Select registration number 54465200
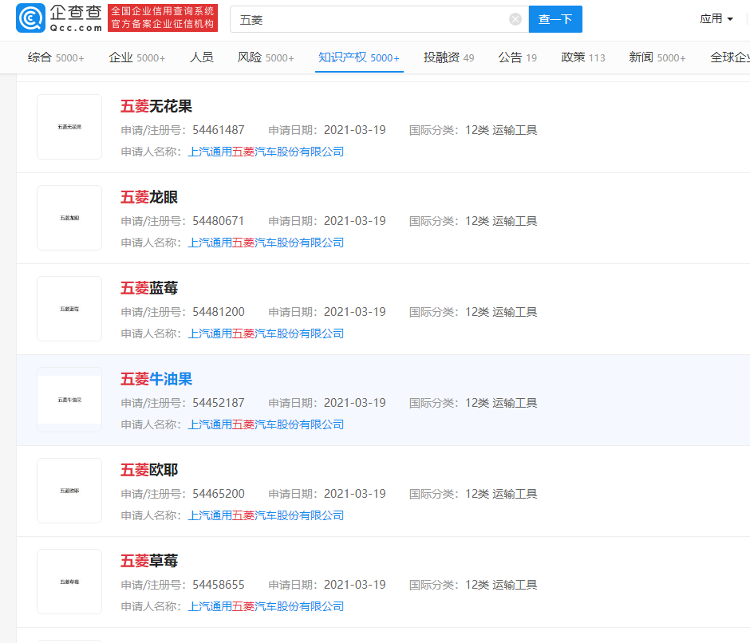Screen dimensions: 750x643 pos(218,494)
